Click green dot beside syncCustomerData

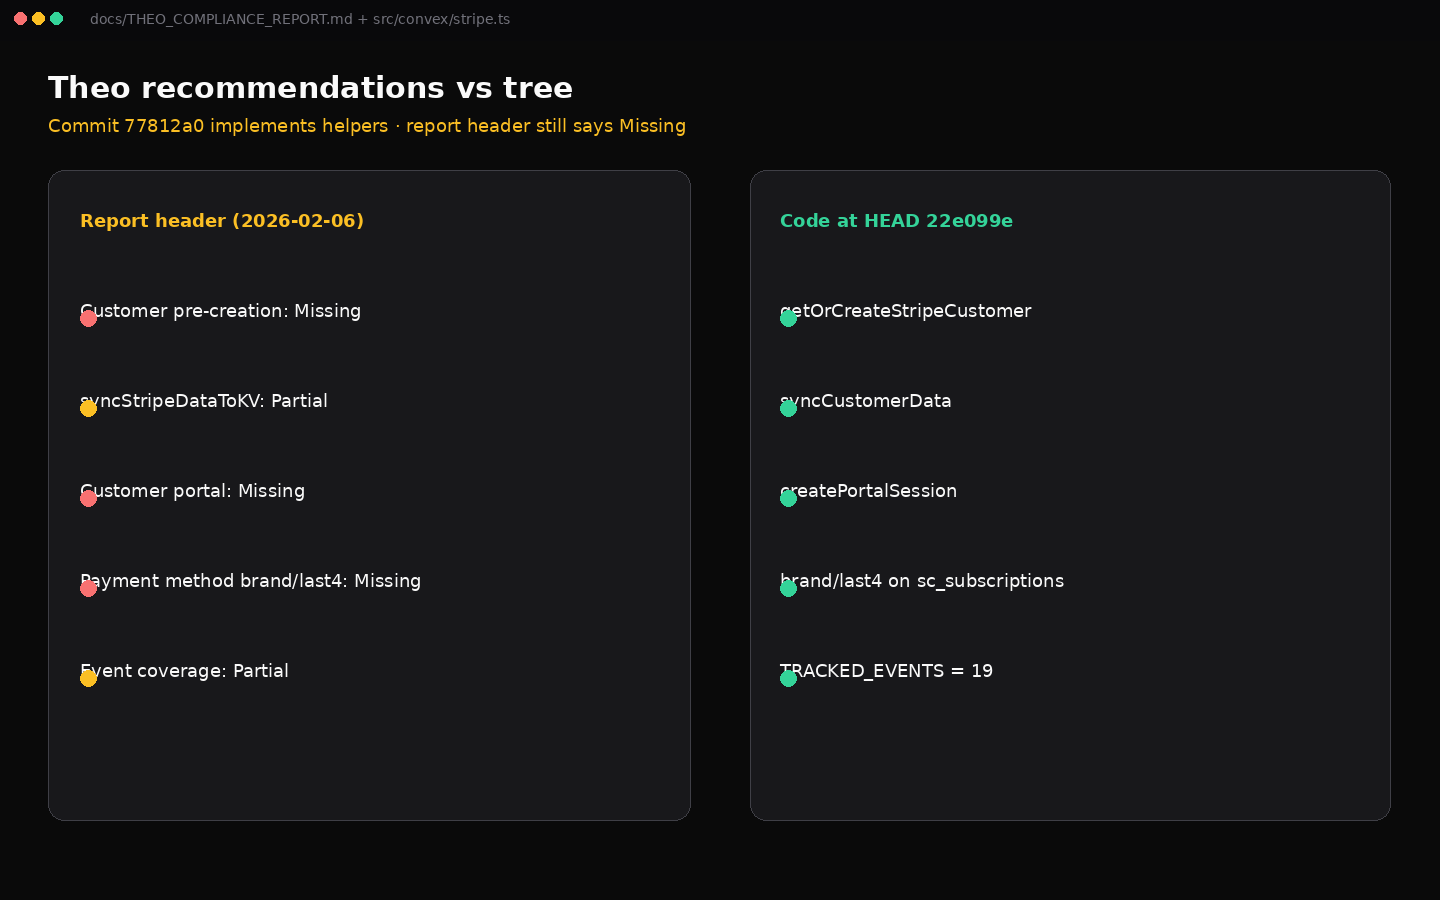point(788,408)
